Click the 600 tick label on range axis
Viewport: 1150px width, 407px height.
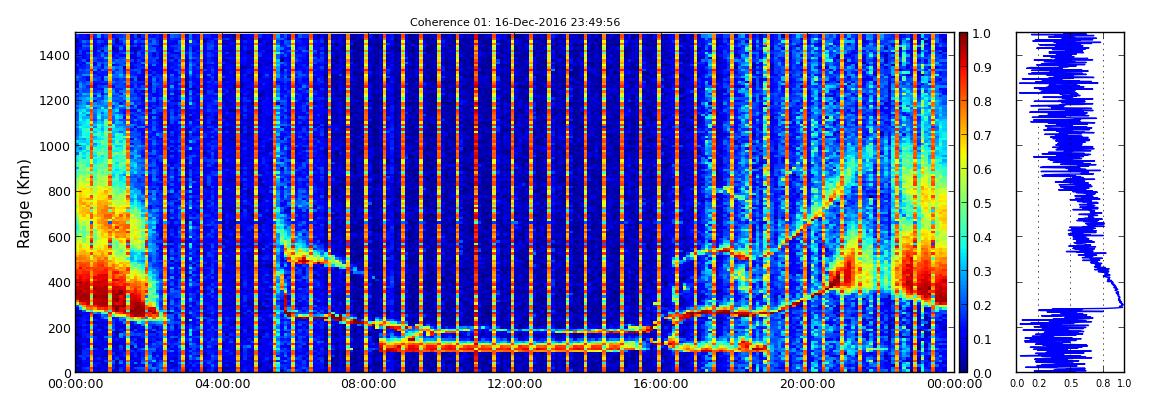click(58, 237)
